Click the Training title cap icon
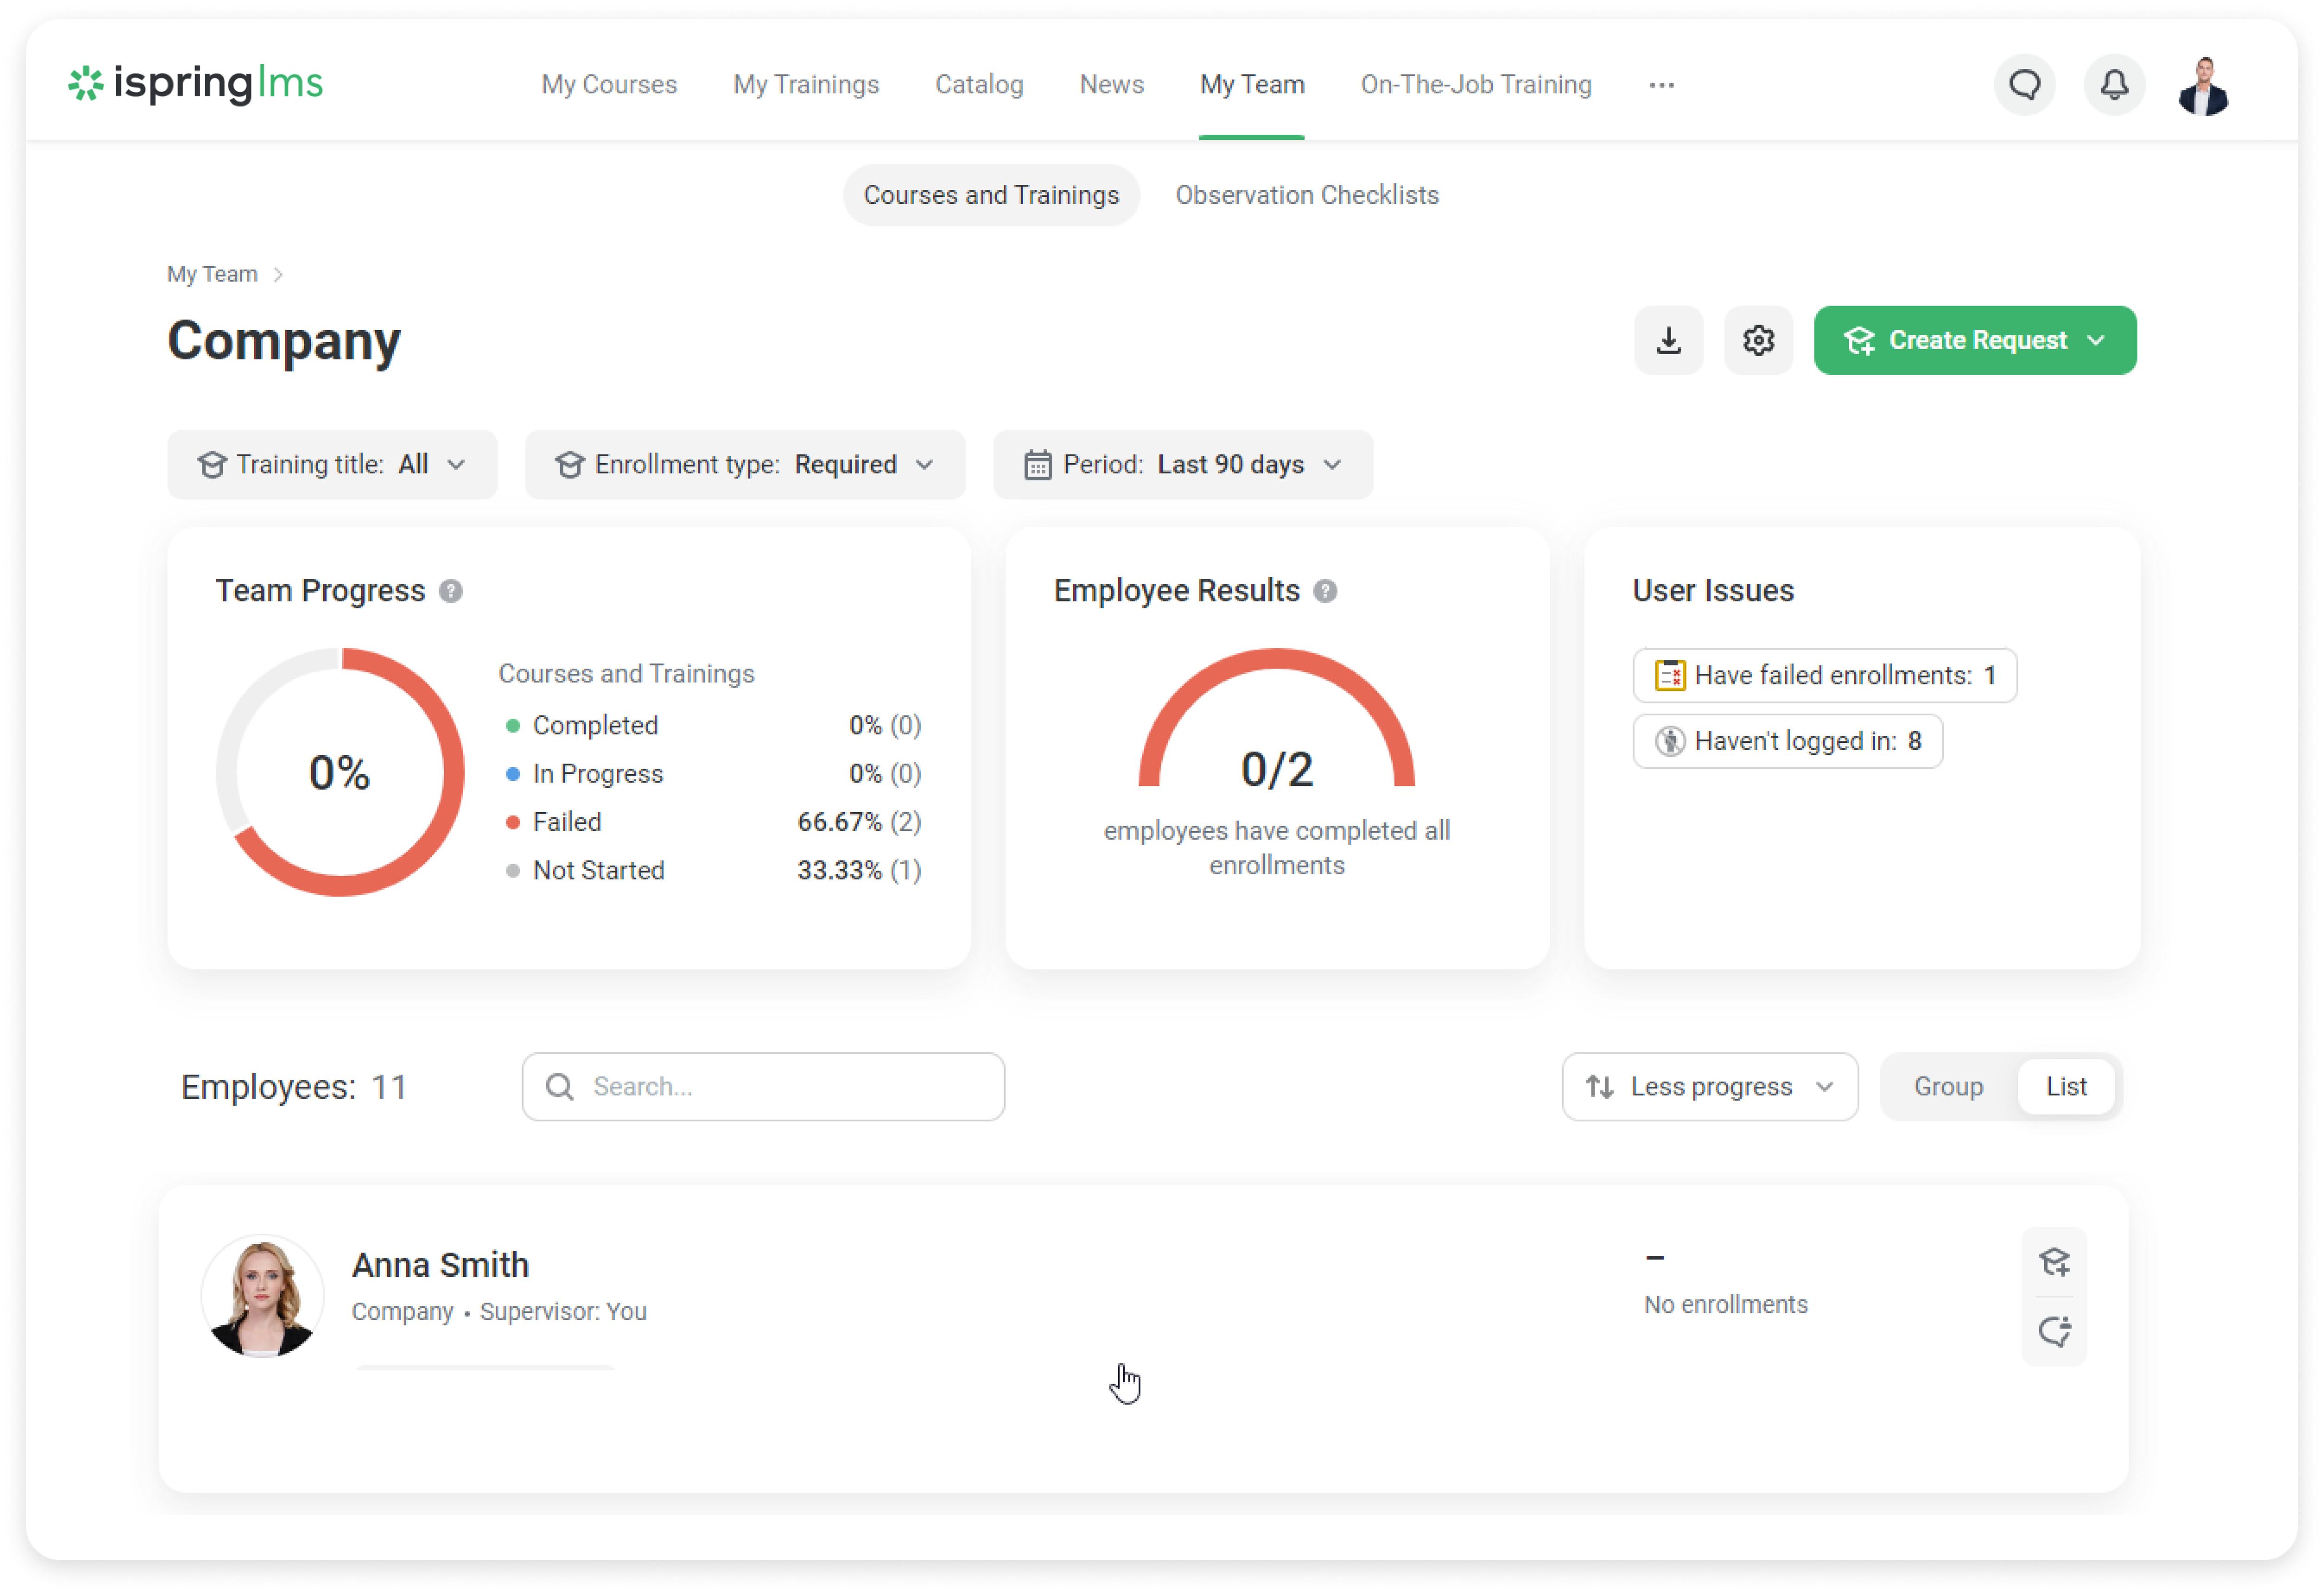The image size is (2324, 1593). pos(212,465)
